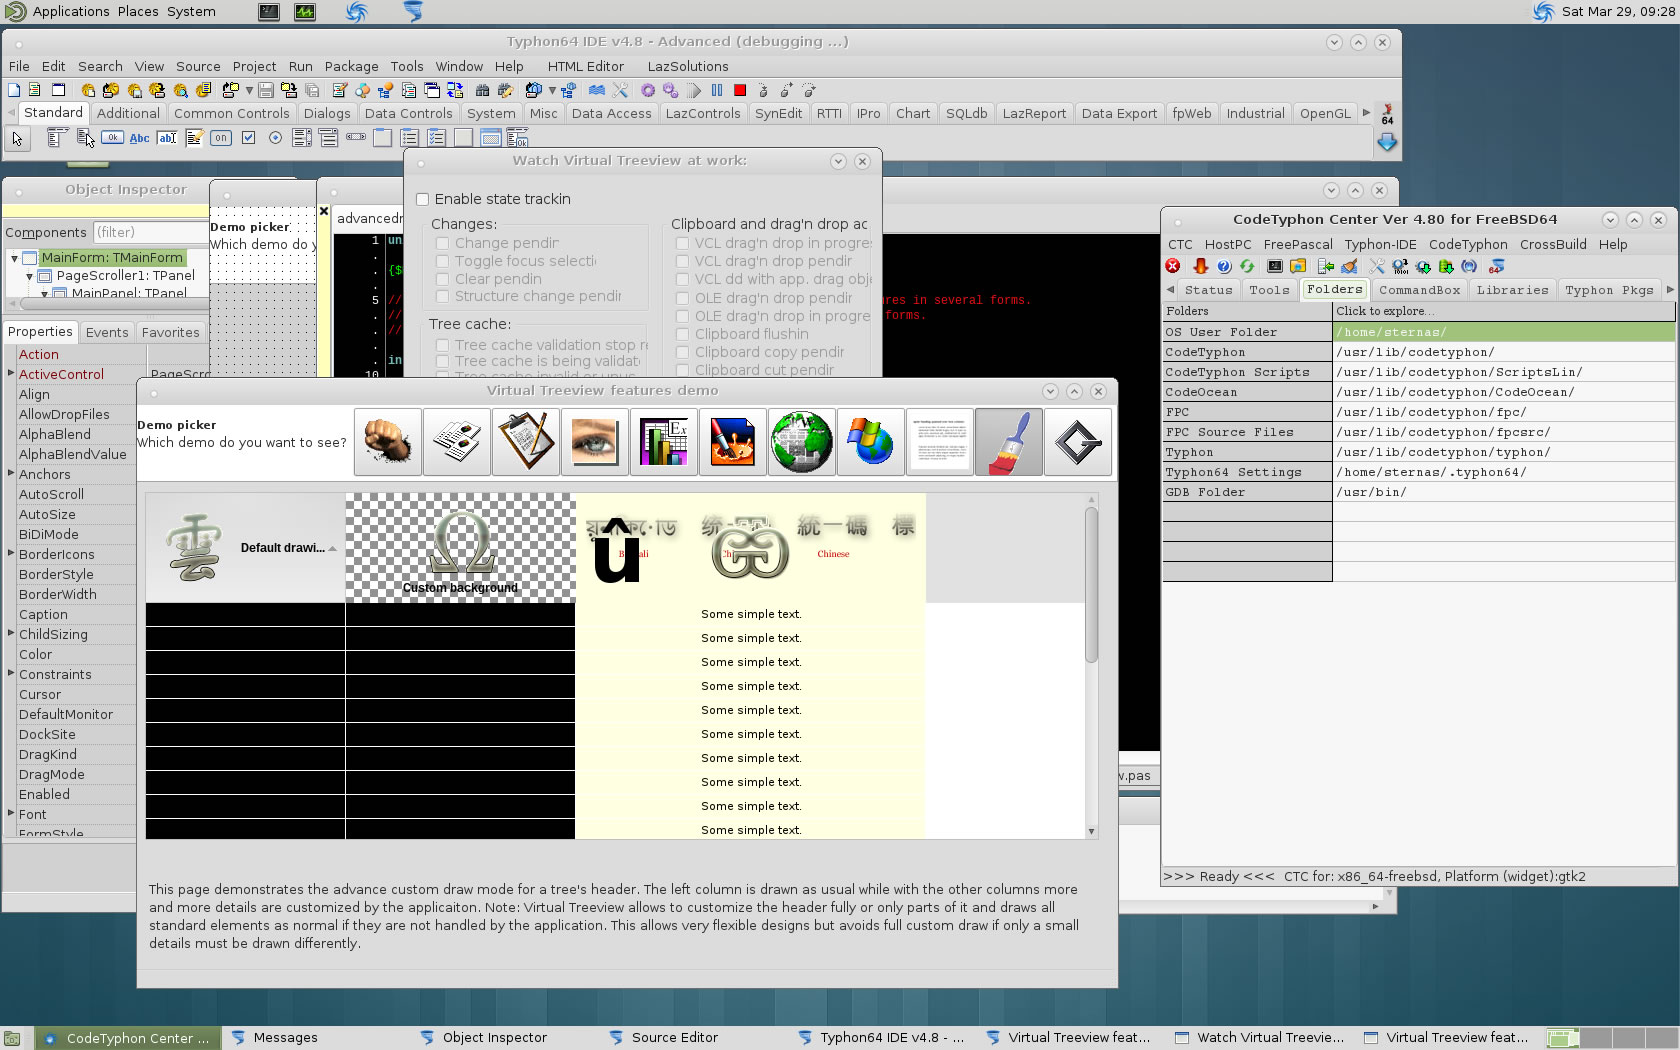Viewport: 1680px width, 1050px height.
Task: Click the blue help icon in CodeTyphon Center
Action: (x=1224, y=266)
